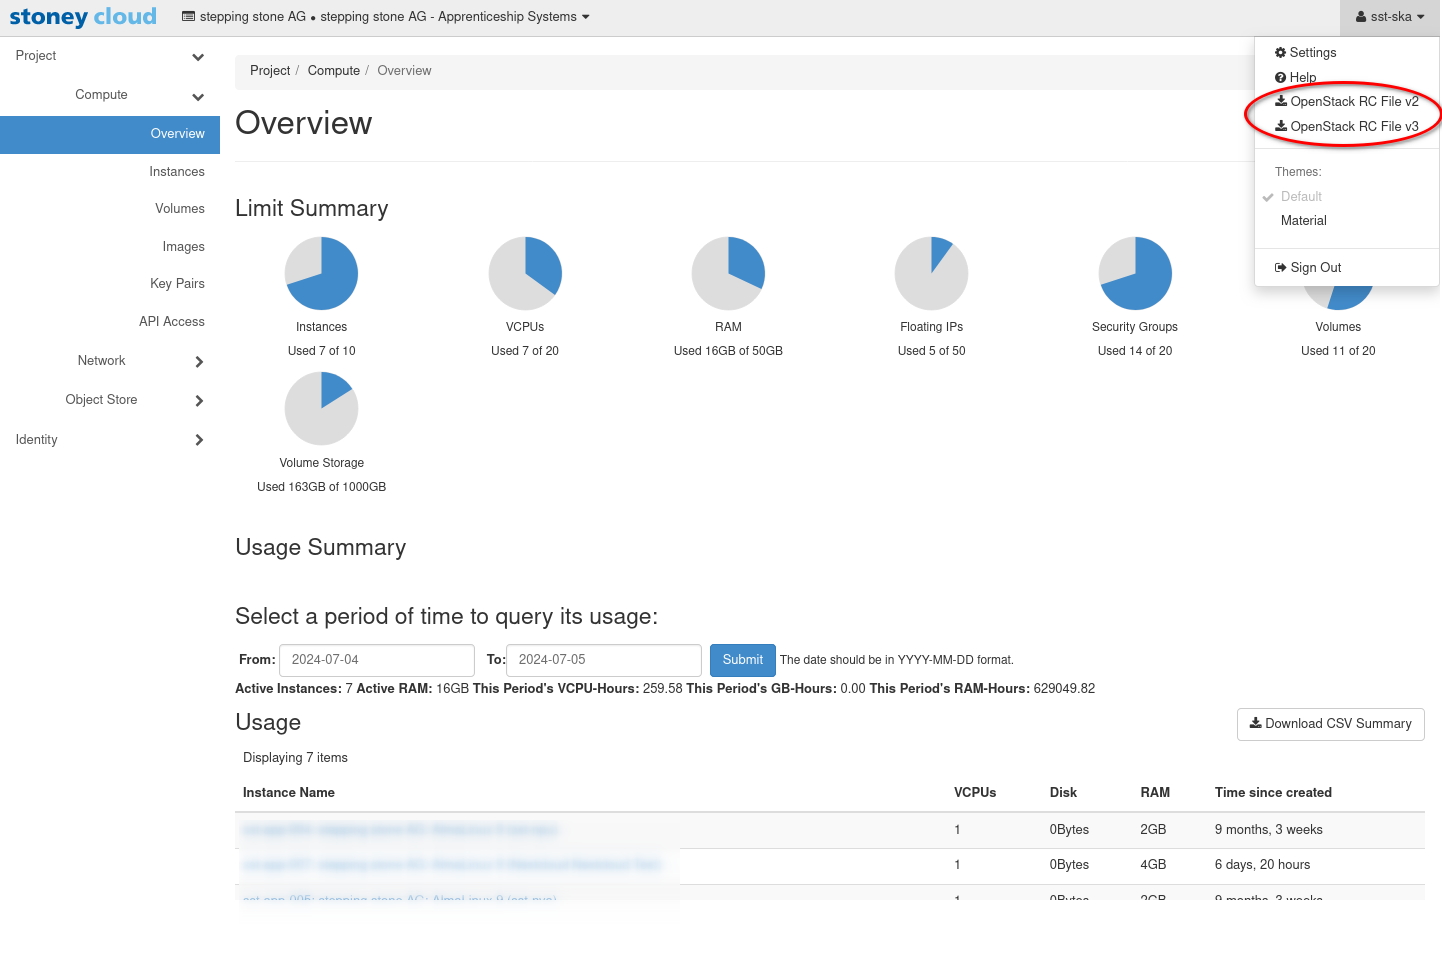The image size is (1442, 954).
Task: Open the sst-ska user menu
Action: point(1389,17)
